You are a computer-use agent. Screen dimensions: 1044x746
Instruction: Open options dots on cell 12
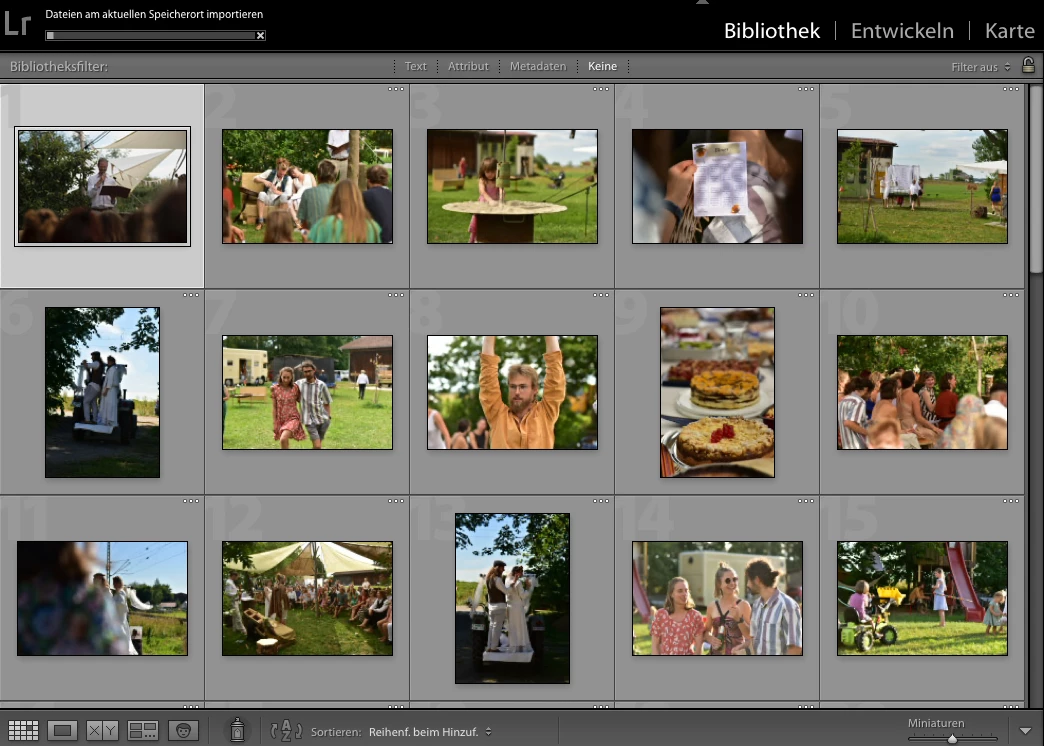[x=395, y=501]
